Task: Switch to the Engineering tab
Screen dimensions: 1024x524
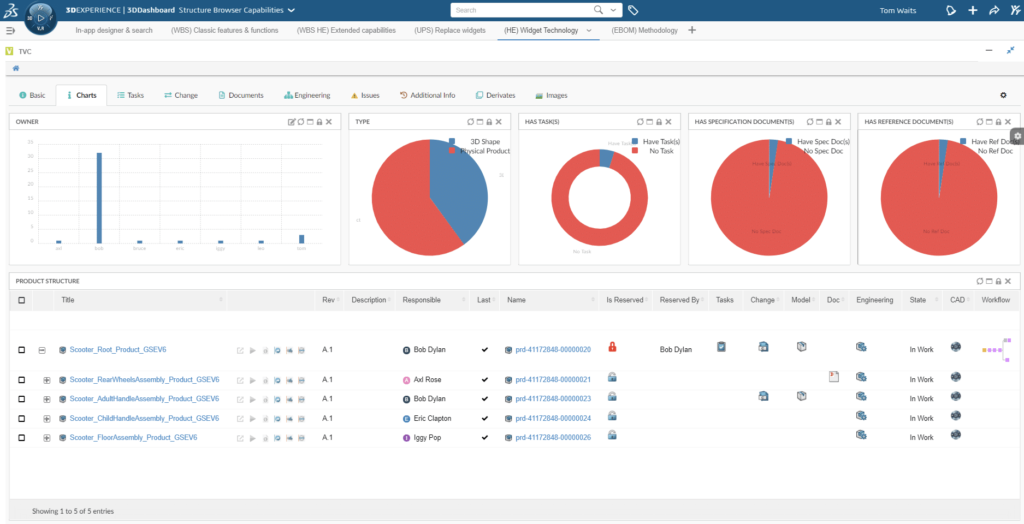Action: pyautogui.click(x=307, y=95)
